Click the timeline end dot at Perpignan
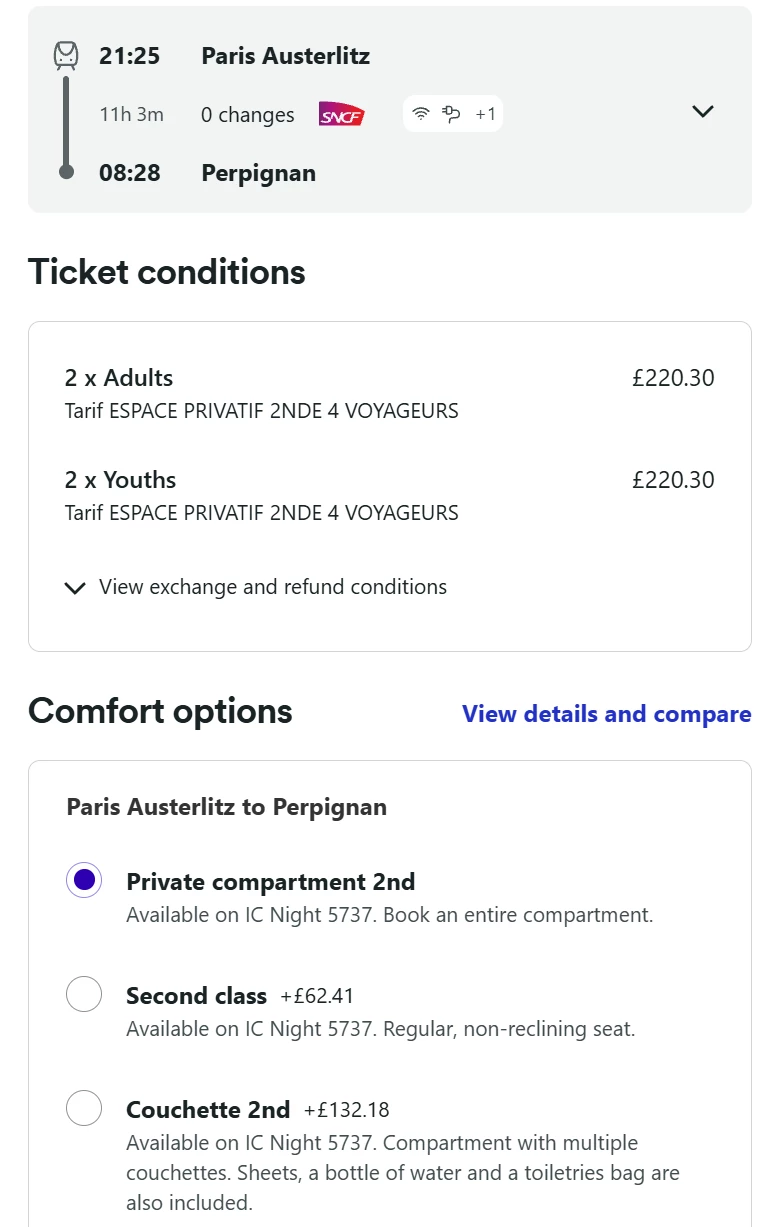The image size is (760, 1227). [66, 172]
